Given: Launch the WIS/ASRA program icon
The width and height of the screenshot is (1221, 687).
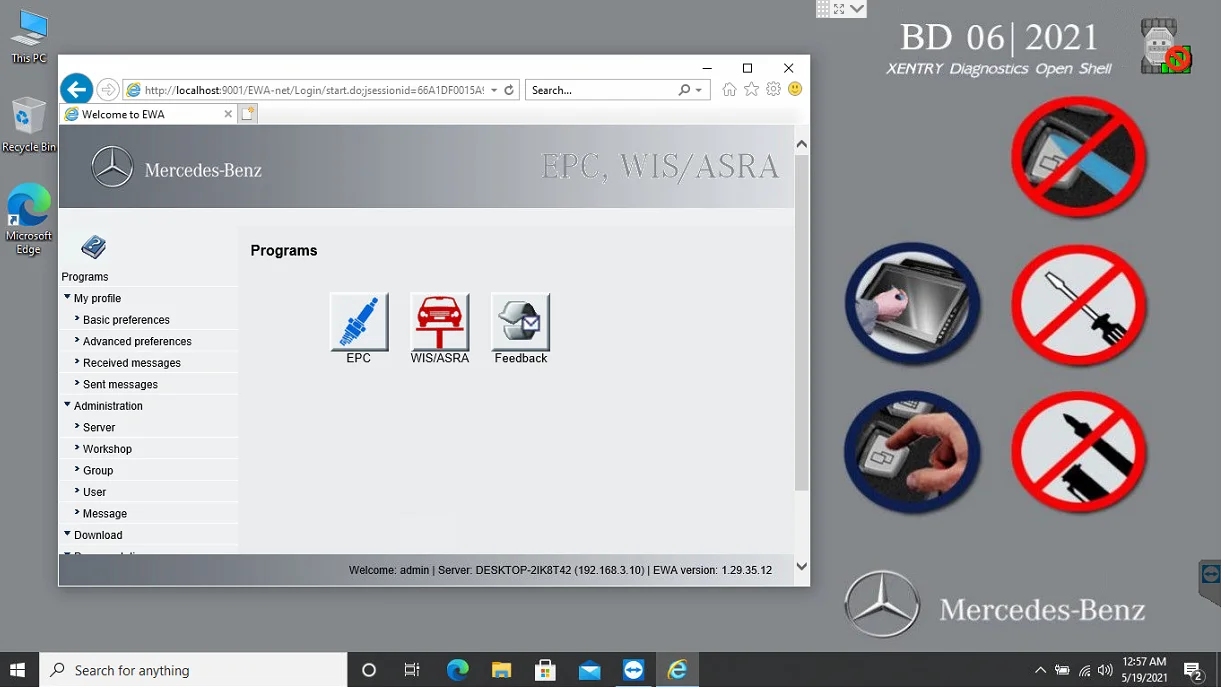Looking at the screenshot, I should pos(440,322).
